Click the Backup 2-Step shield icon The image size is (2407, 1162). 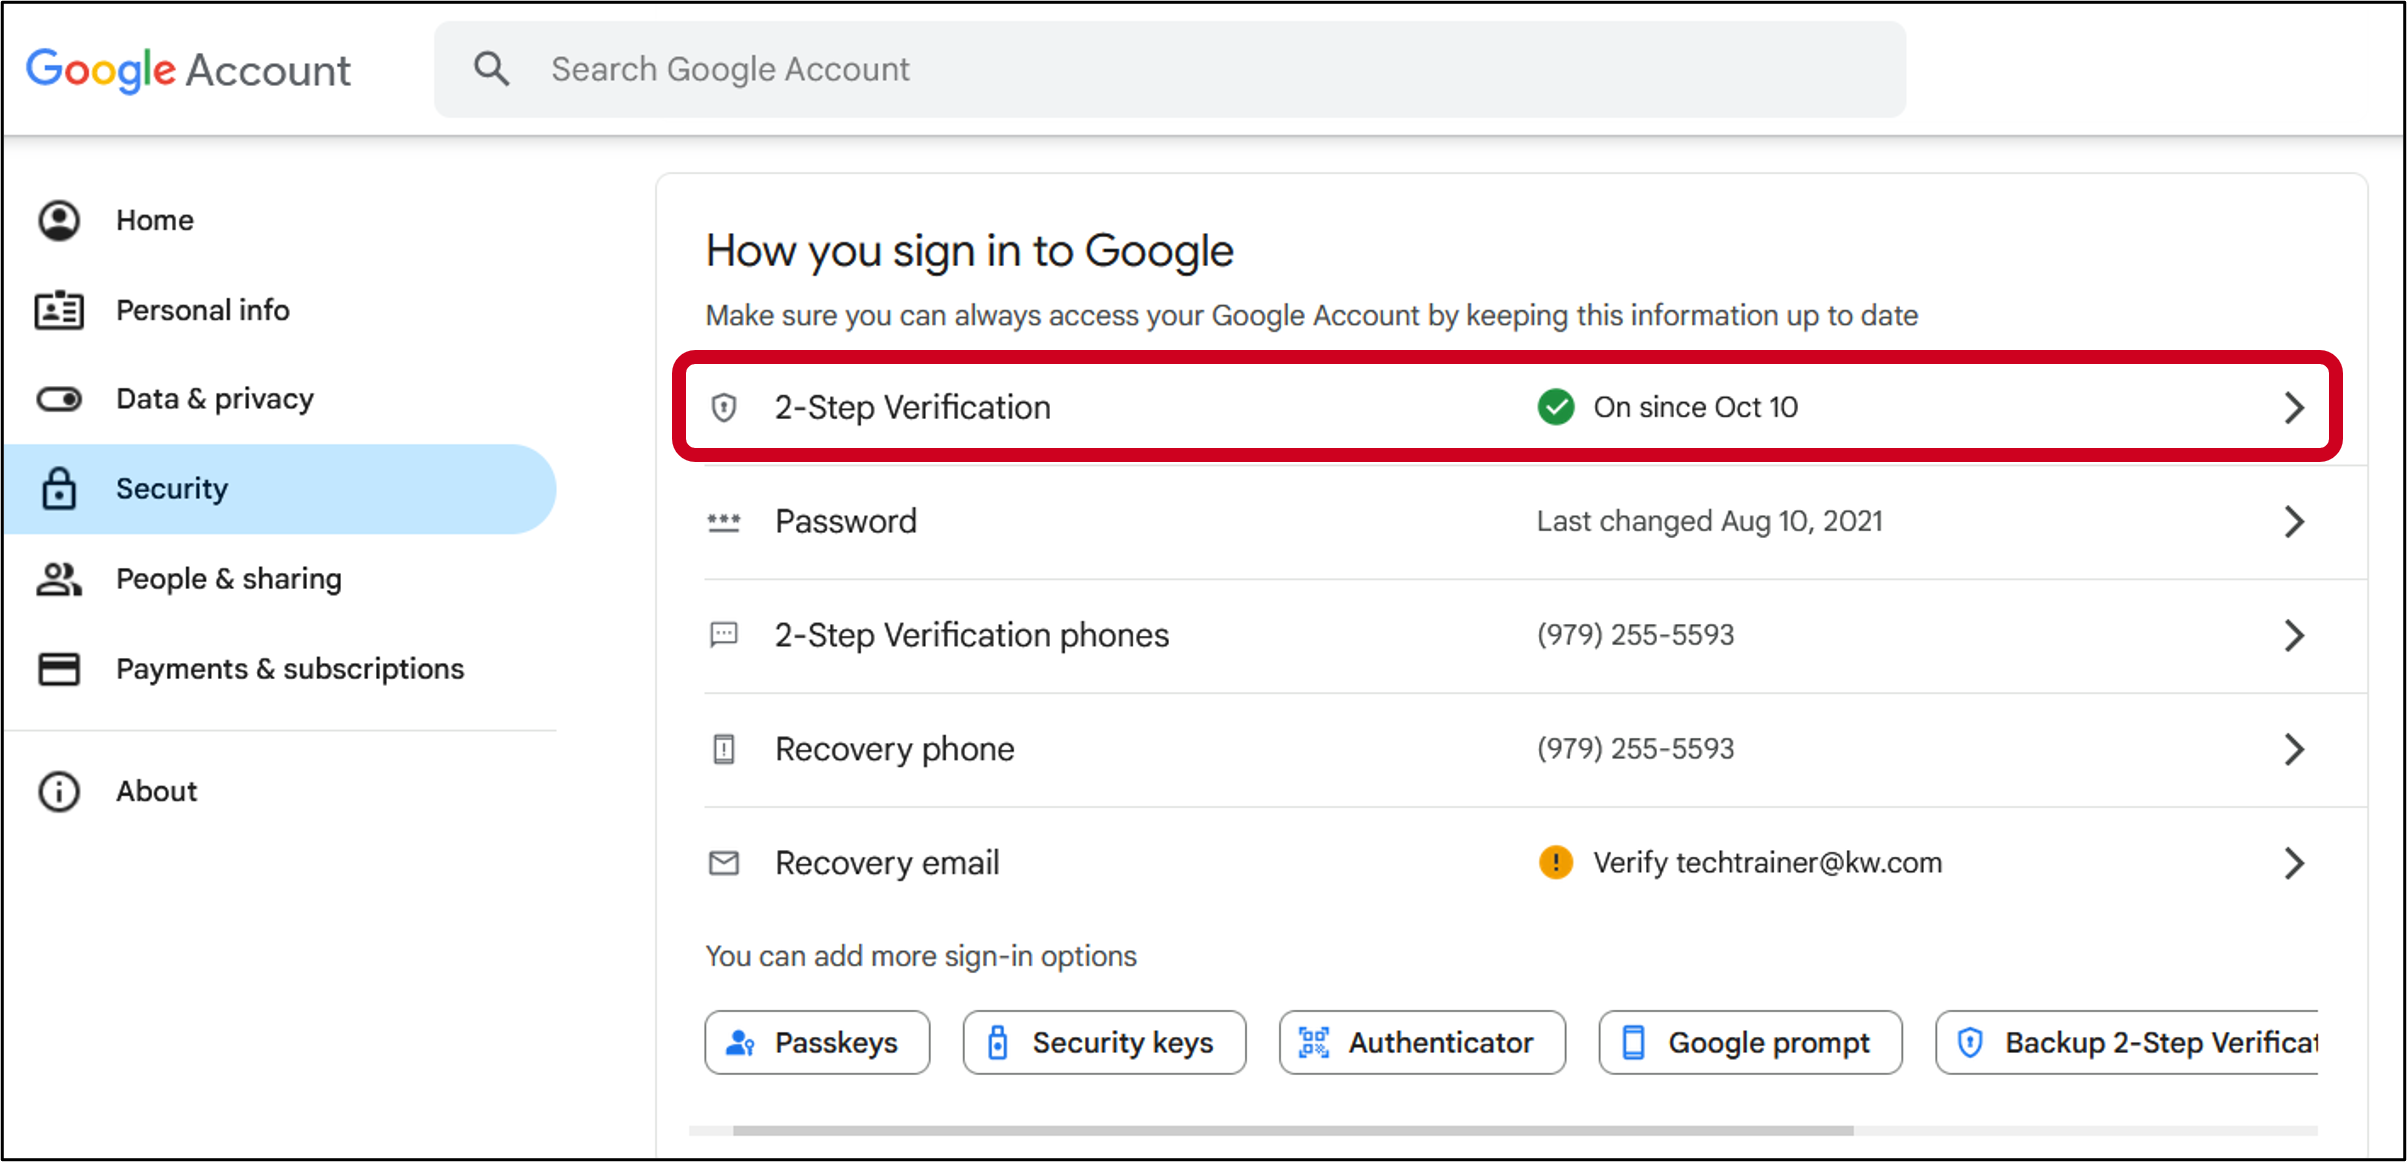coord(1970,1043)
